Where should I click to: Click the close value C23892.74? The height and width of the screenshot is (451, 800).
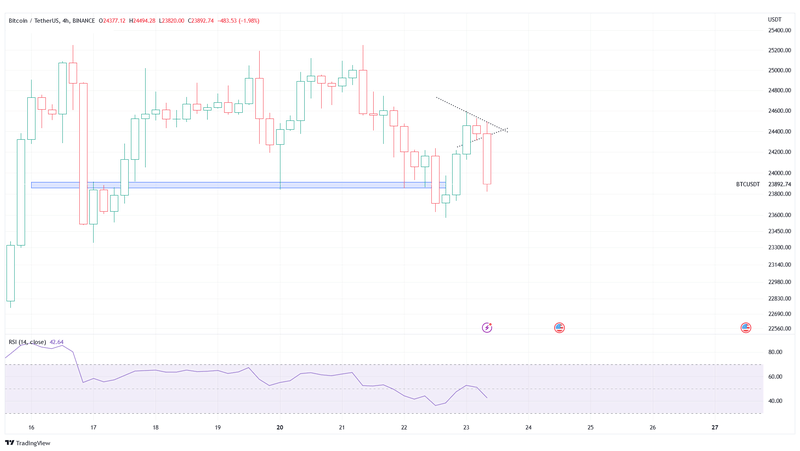[201, 21]
